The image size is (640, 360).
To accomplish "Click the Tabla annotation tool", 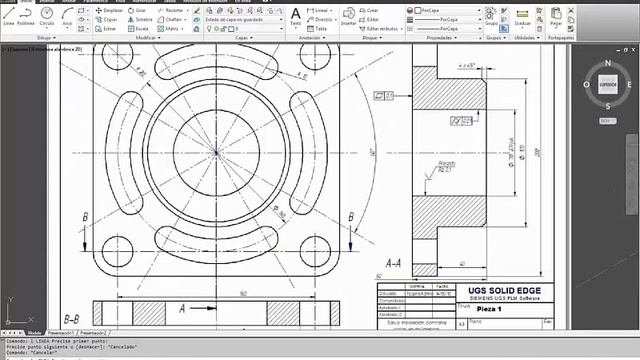I will 317,29.
